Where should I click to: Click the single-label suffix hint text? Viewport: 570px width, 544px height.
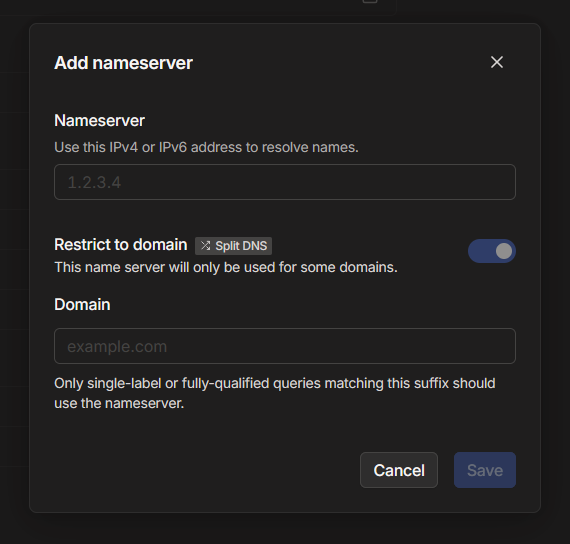(275, 393)
